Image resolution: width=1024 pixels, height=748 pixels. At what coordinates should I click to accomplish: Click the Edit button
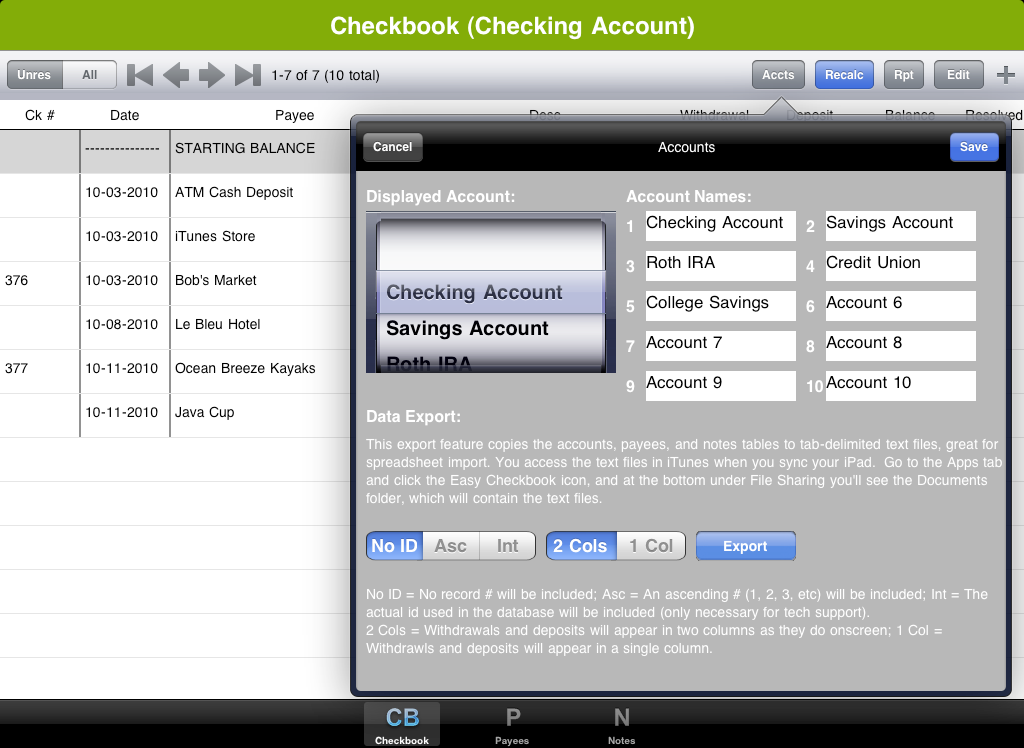958,75
